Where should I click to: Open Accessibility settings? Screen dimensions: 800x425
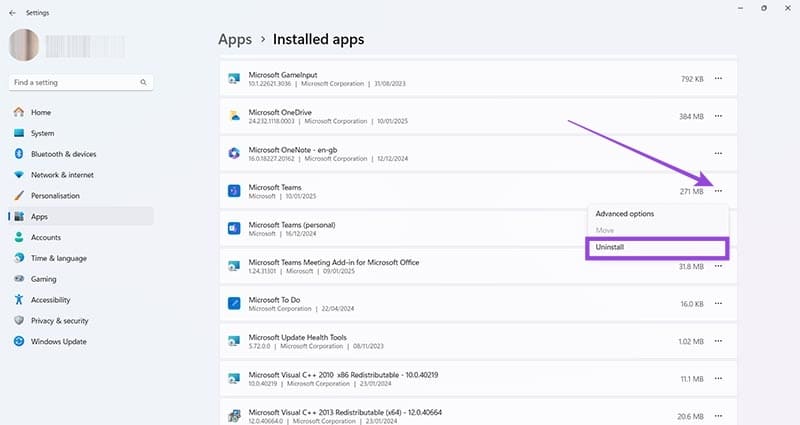pos(82,300)
